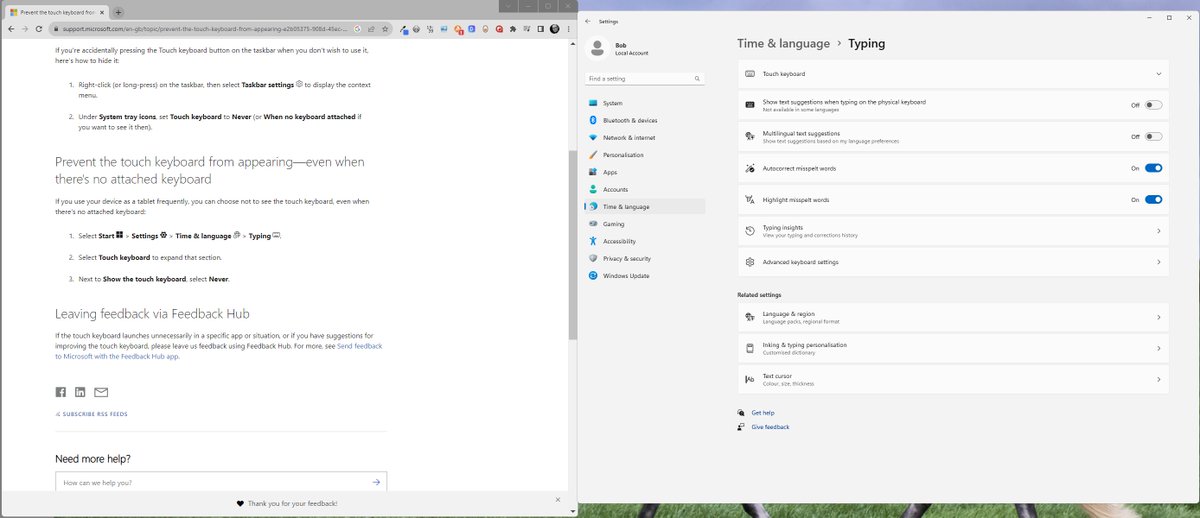Open a new Chrome tab
This screenshot has height=518, width=1200.
point(118,11)
